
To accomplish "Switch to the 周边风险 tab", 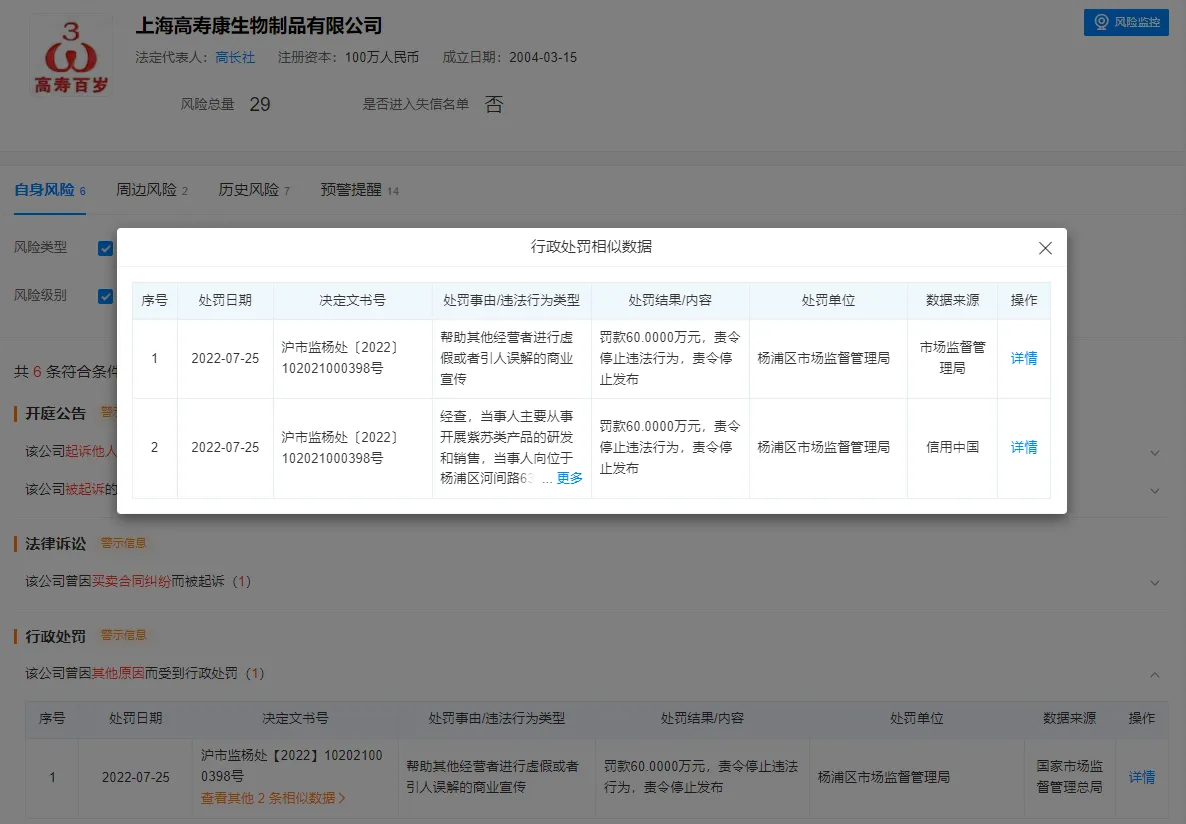I will [152, 190].
